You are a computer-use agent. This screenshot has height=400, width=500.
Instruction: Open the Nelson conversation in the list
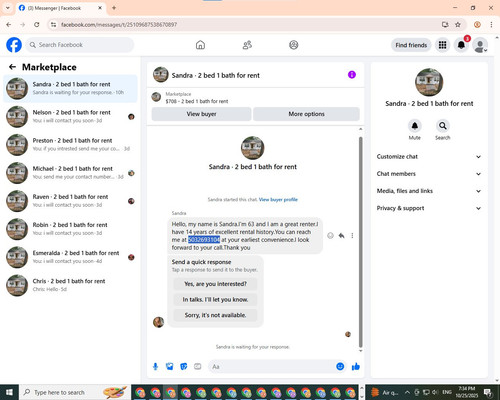70,116
